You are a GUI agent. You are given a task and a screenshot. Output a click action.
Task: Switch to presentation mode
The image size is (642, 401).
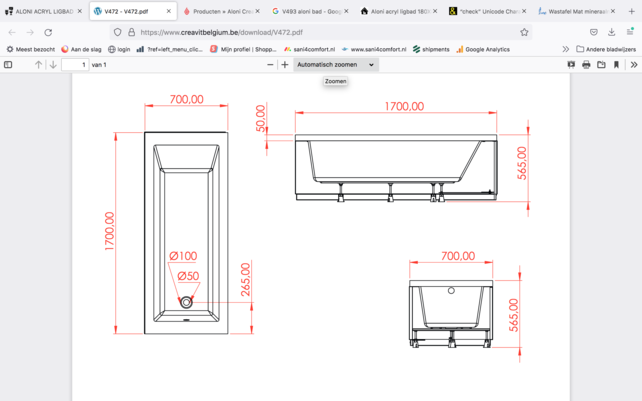pyautogui.click(x=571, y=65)
